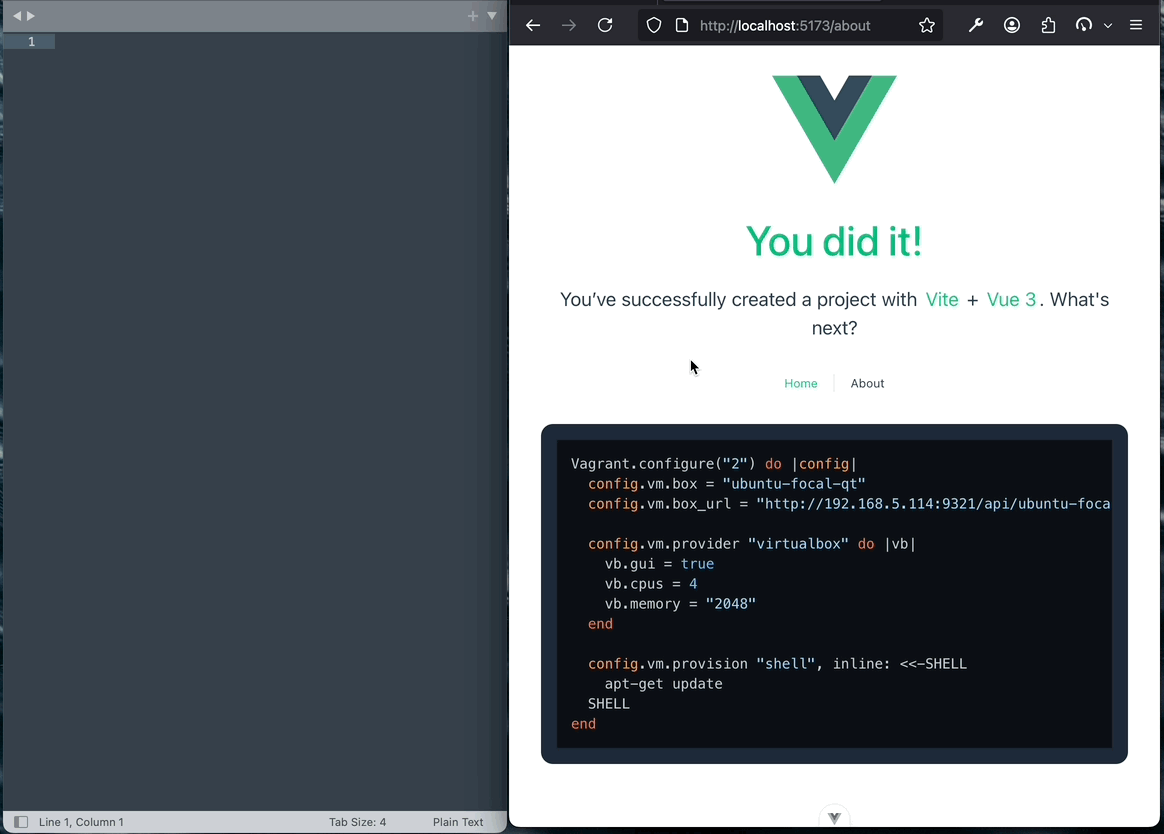Click the Vite link

[941, 299]
